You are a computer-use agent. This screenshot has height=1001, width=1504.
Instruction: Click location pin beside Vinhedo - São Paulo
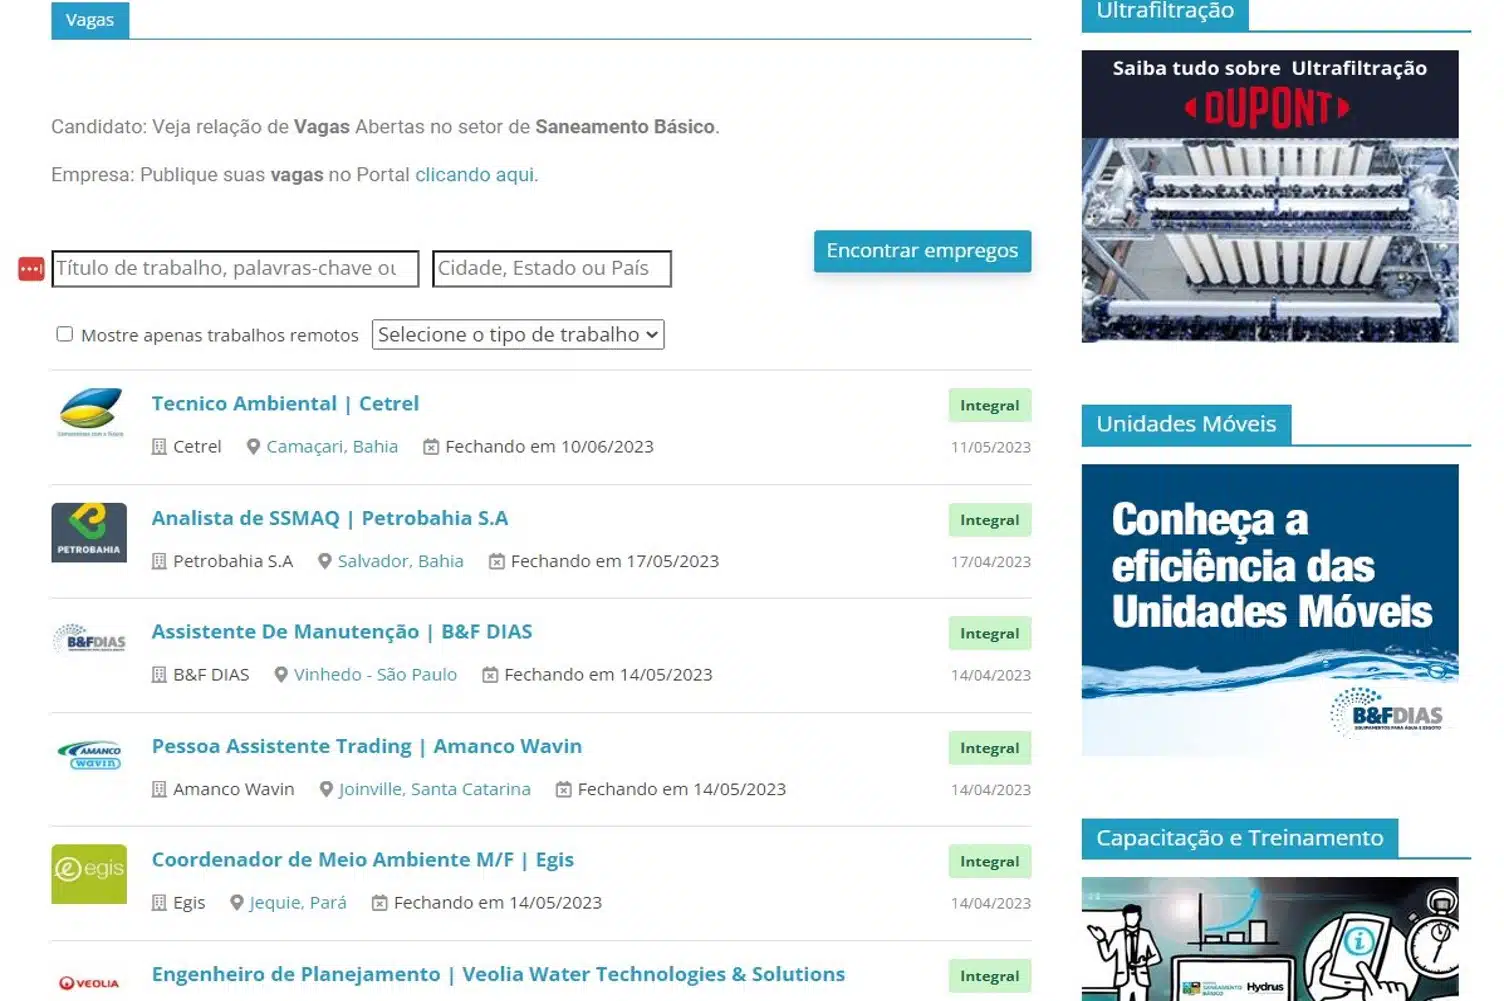(x=281, y=675)
